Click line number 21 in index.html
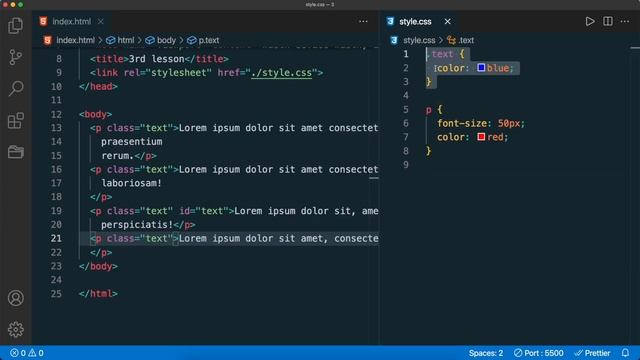The width and height of the screenshot is (640, 360). pos(56,238)
